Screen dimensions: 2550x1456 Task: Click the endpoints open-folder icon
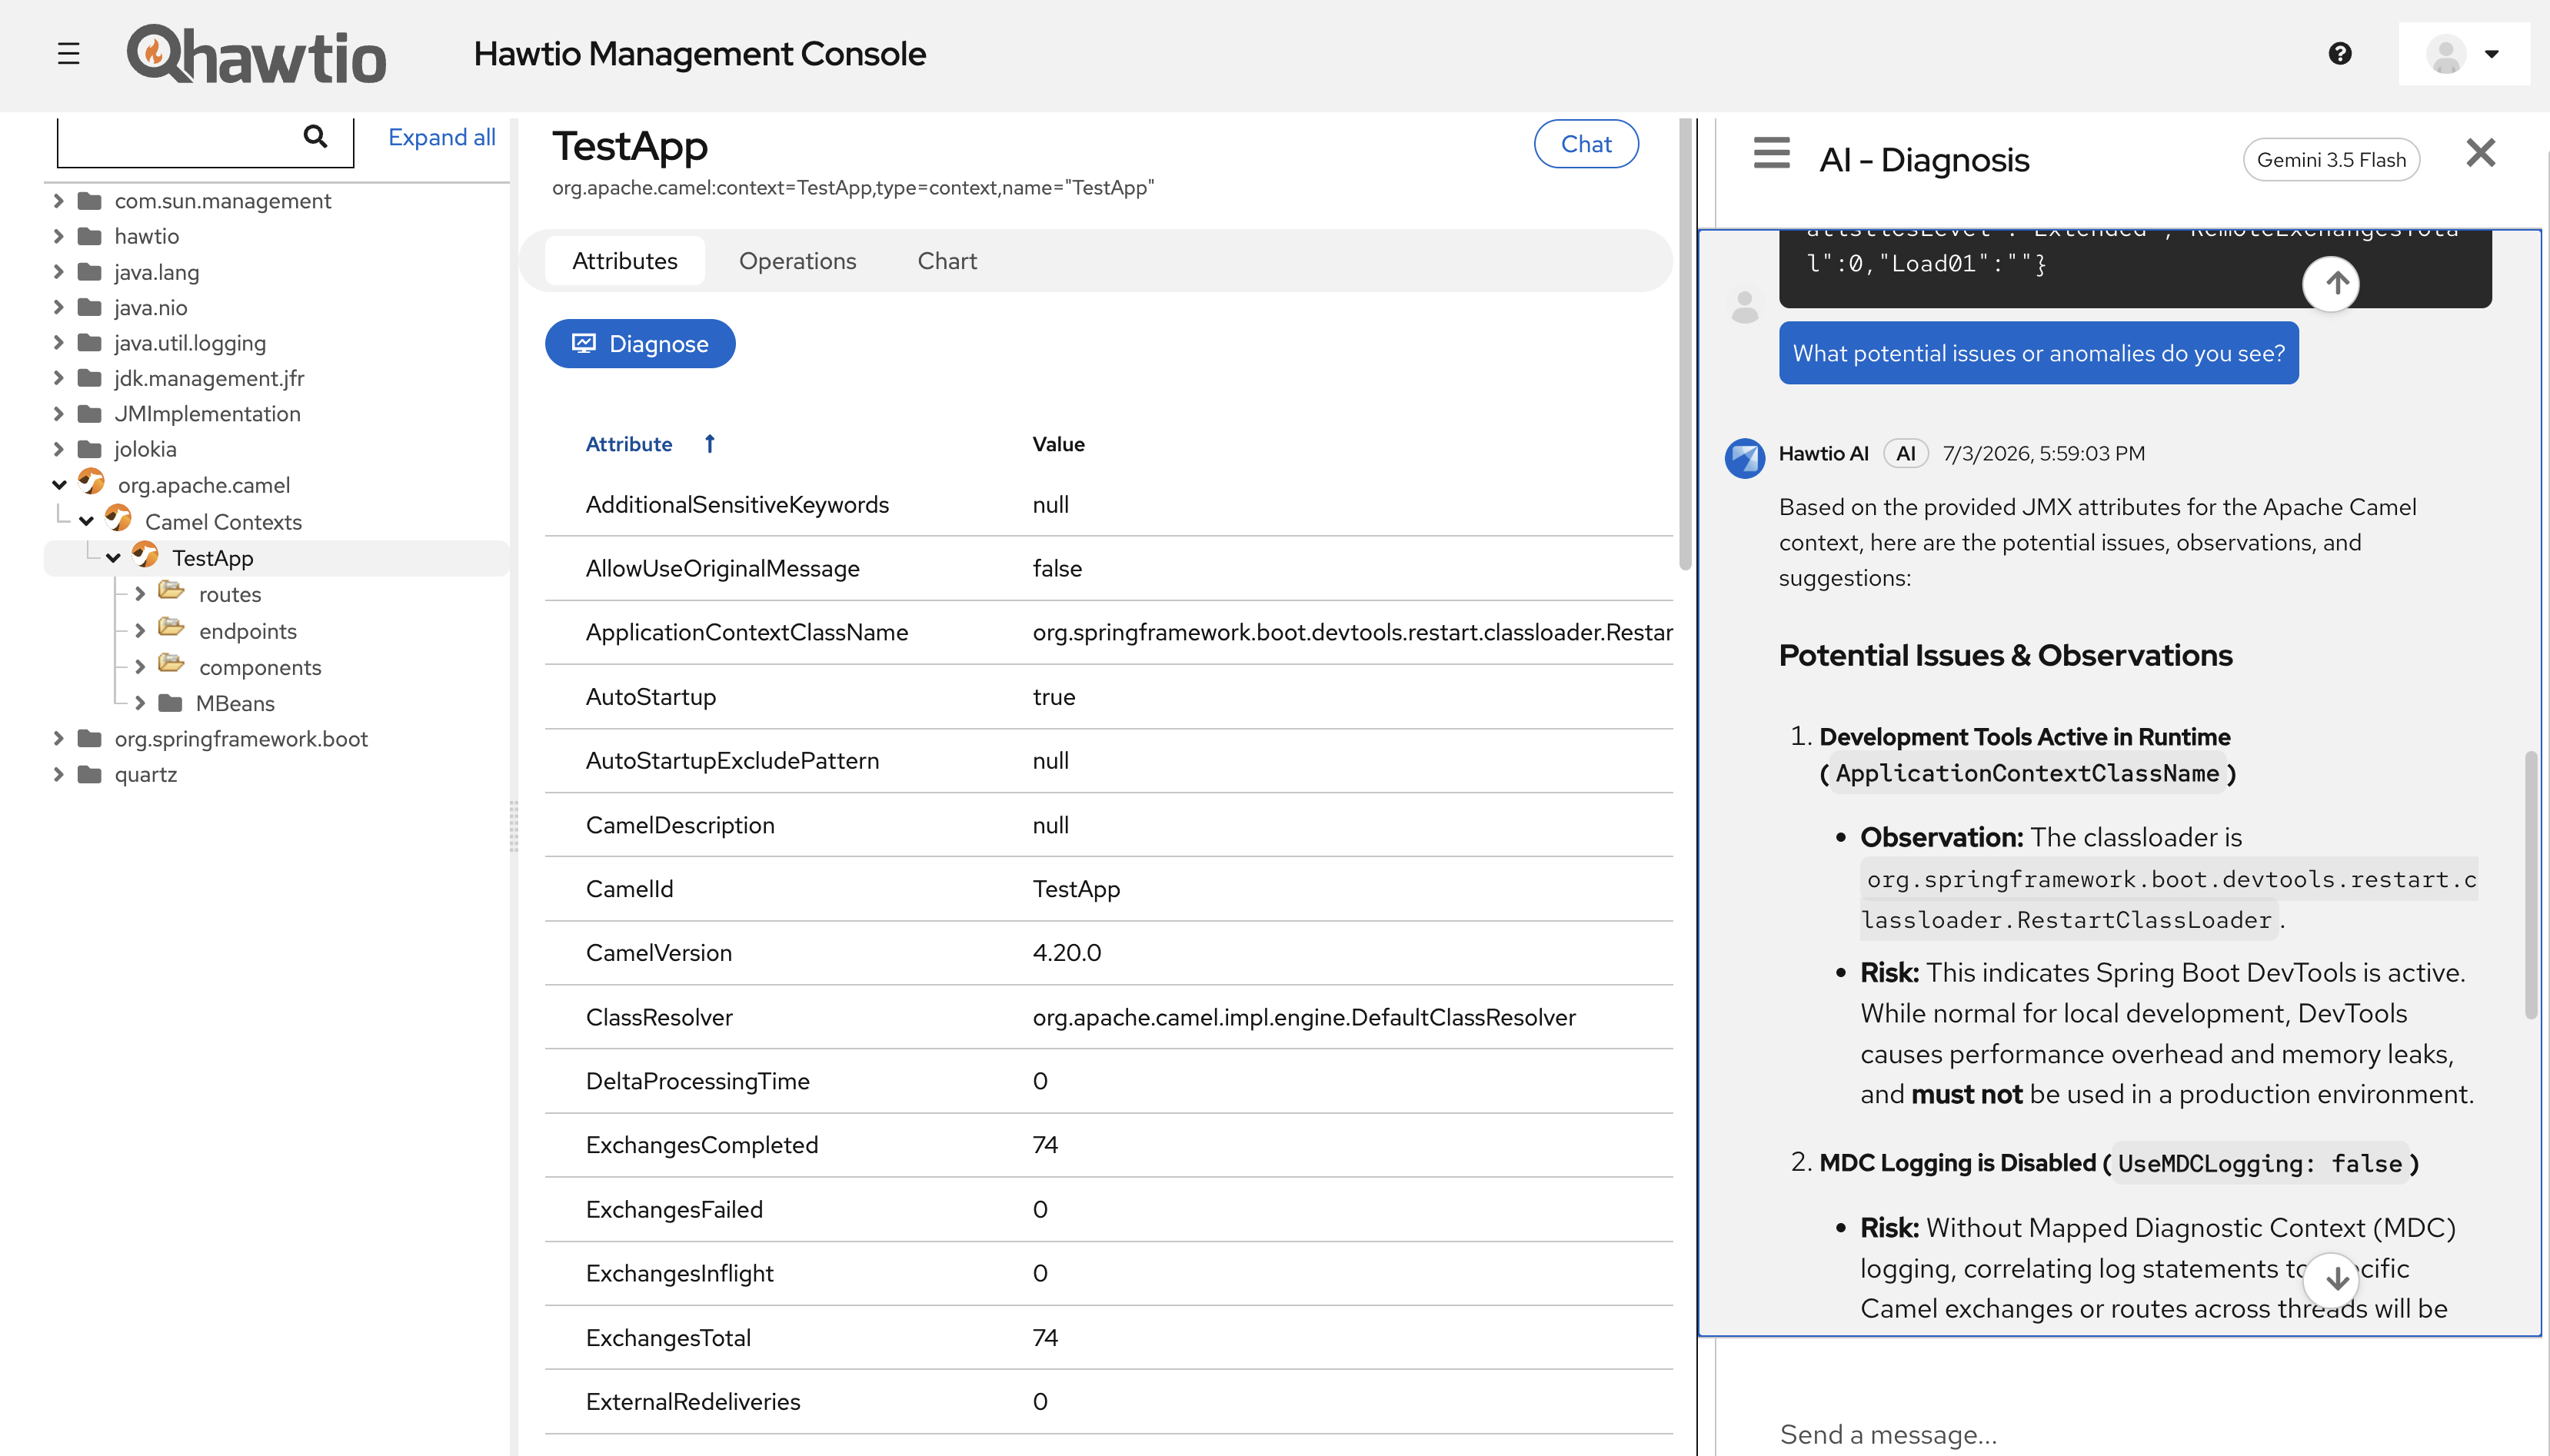pyautogui.click(x=171, y=628)
